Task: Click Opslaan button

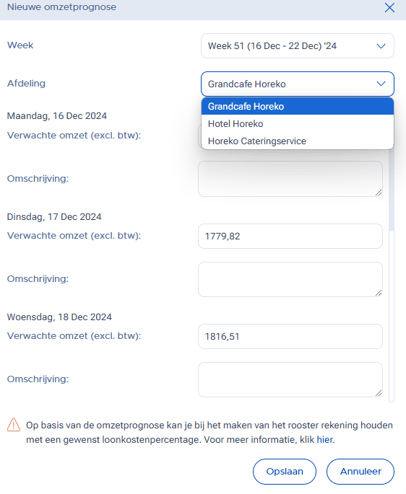Action: [284, 471]
